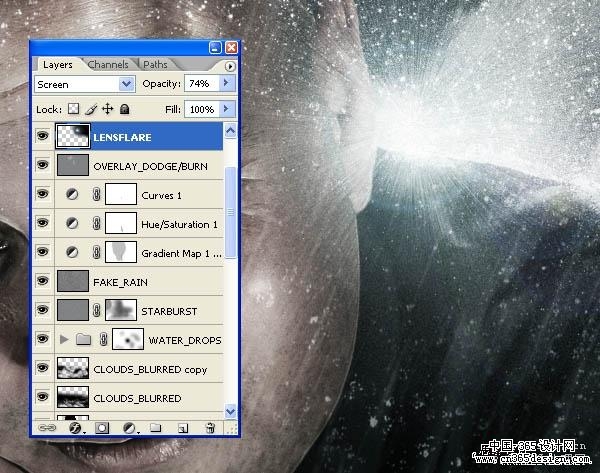The image size is (600, 473).
Task: Click the Hue/Saturation 1 mask link icon
Action: tap(96, 223)
